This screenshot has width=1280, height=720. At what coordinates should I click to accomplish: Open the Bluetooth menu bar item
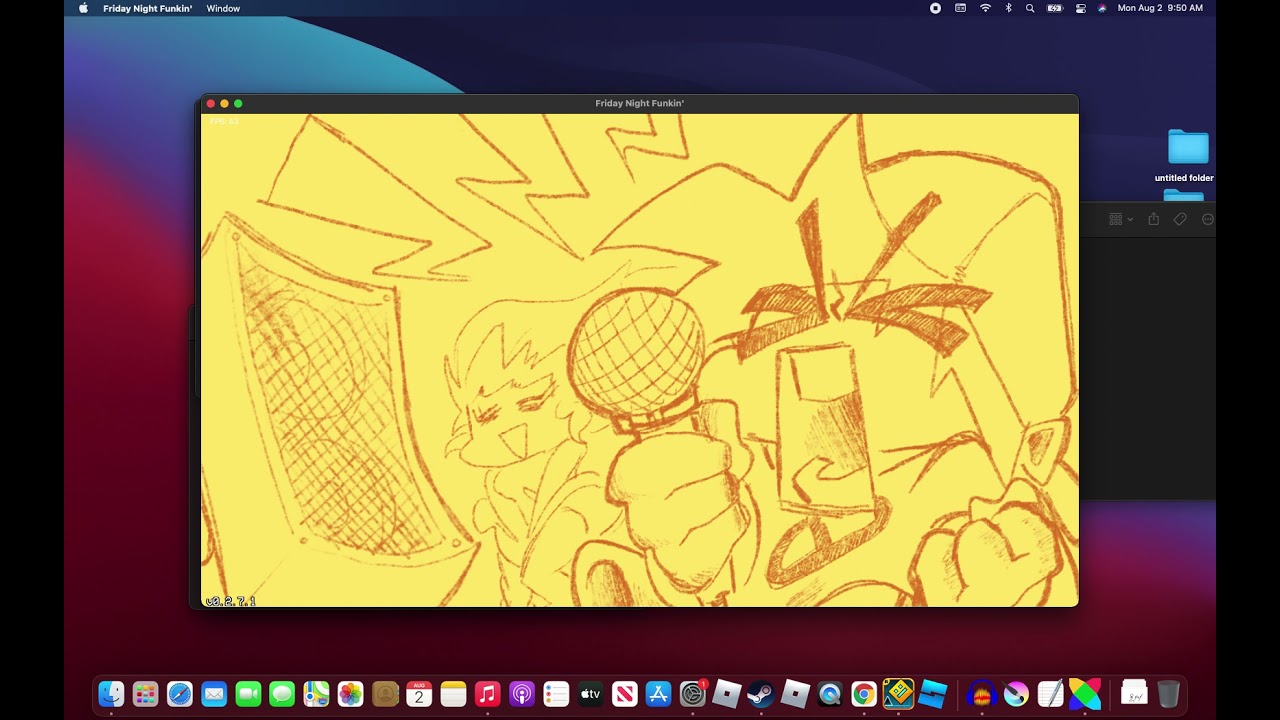tap(1008, 8)
